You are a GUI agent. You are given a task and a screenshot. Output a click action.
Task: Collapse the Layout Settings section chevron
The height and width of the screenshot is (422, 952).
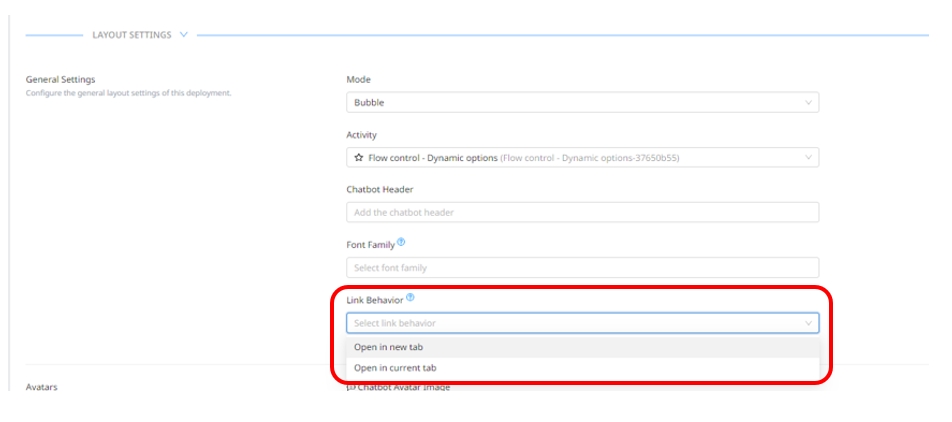pyautogui.click(x=183, y=35)
